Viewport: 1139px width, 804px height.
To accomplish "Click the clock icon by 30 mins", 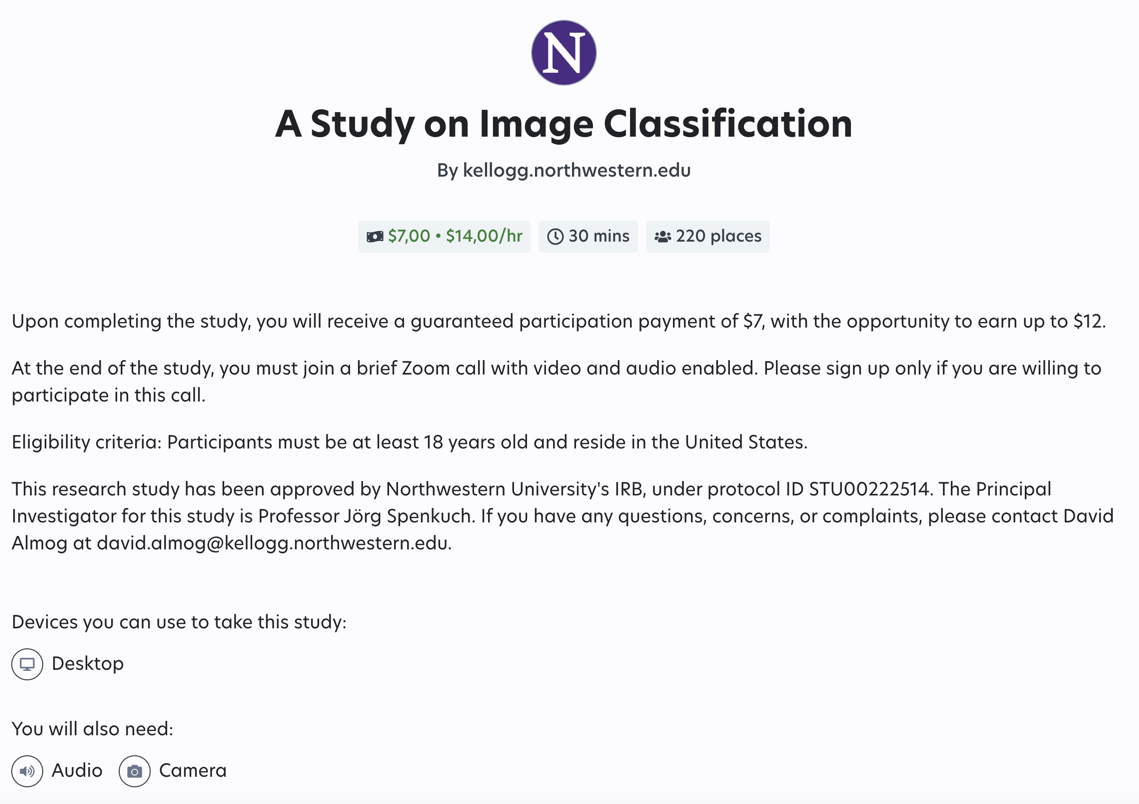I will [x=555, y=237].
